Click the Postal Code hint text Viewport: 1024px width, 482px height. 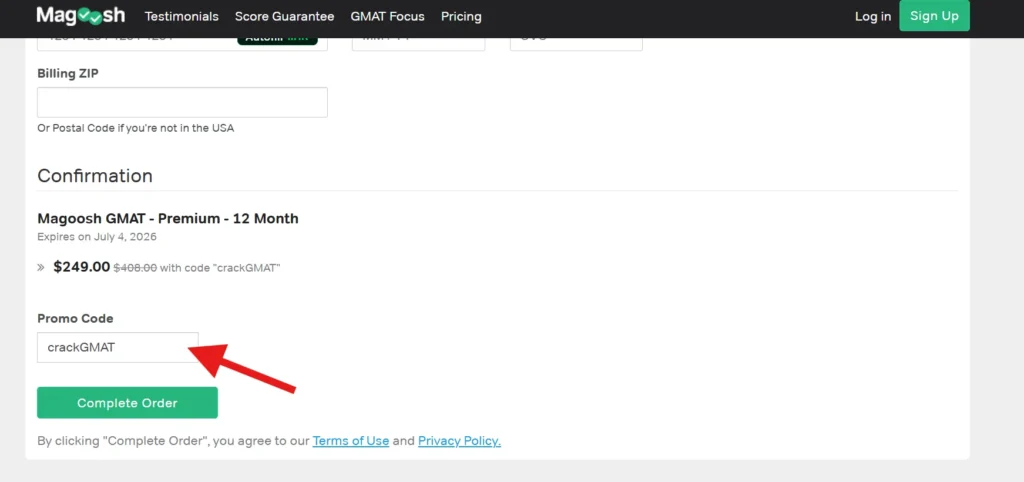point(135,128)
